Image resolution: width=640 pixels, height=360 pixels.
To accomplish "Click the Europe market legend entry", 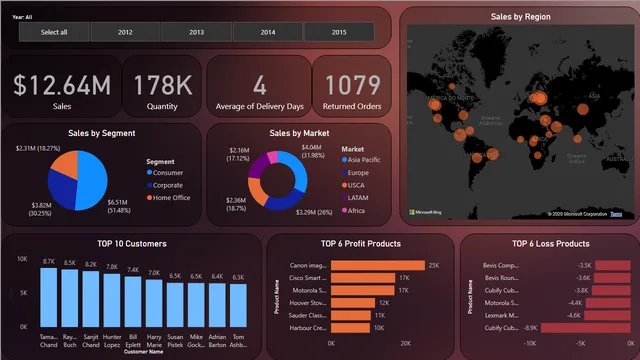I will tap(355, 173).
